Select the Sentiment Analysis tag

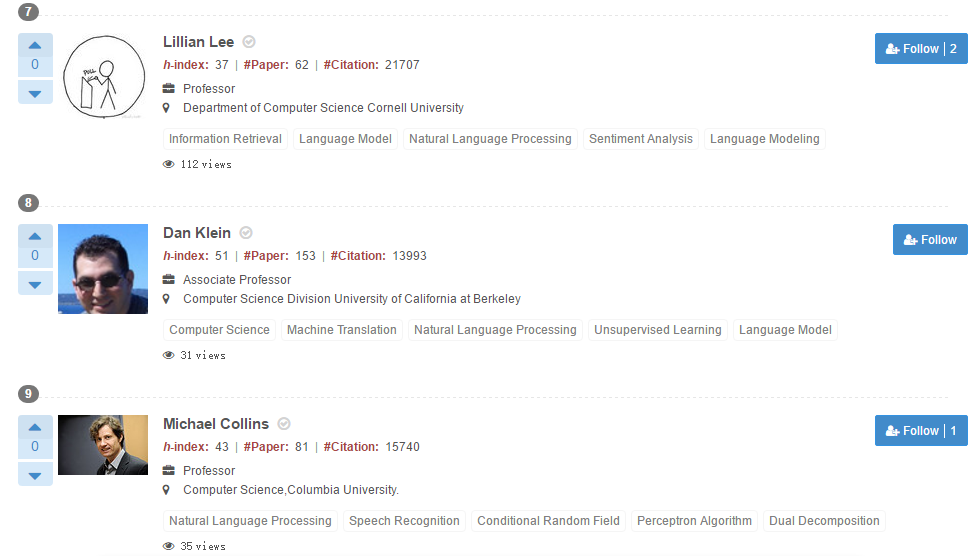point(640,139)
